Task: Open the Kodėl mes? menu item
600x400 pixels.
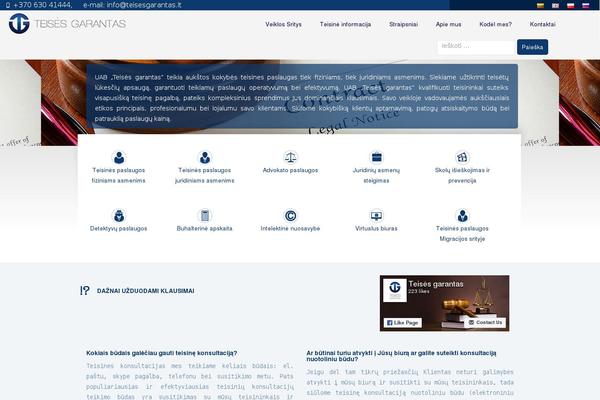Action: coord(496,24)
